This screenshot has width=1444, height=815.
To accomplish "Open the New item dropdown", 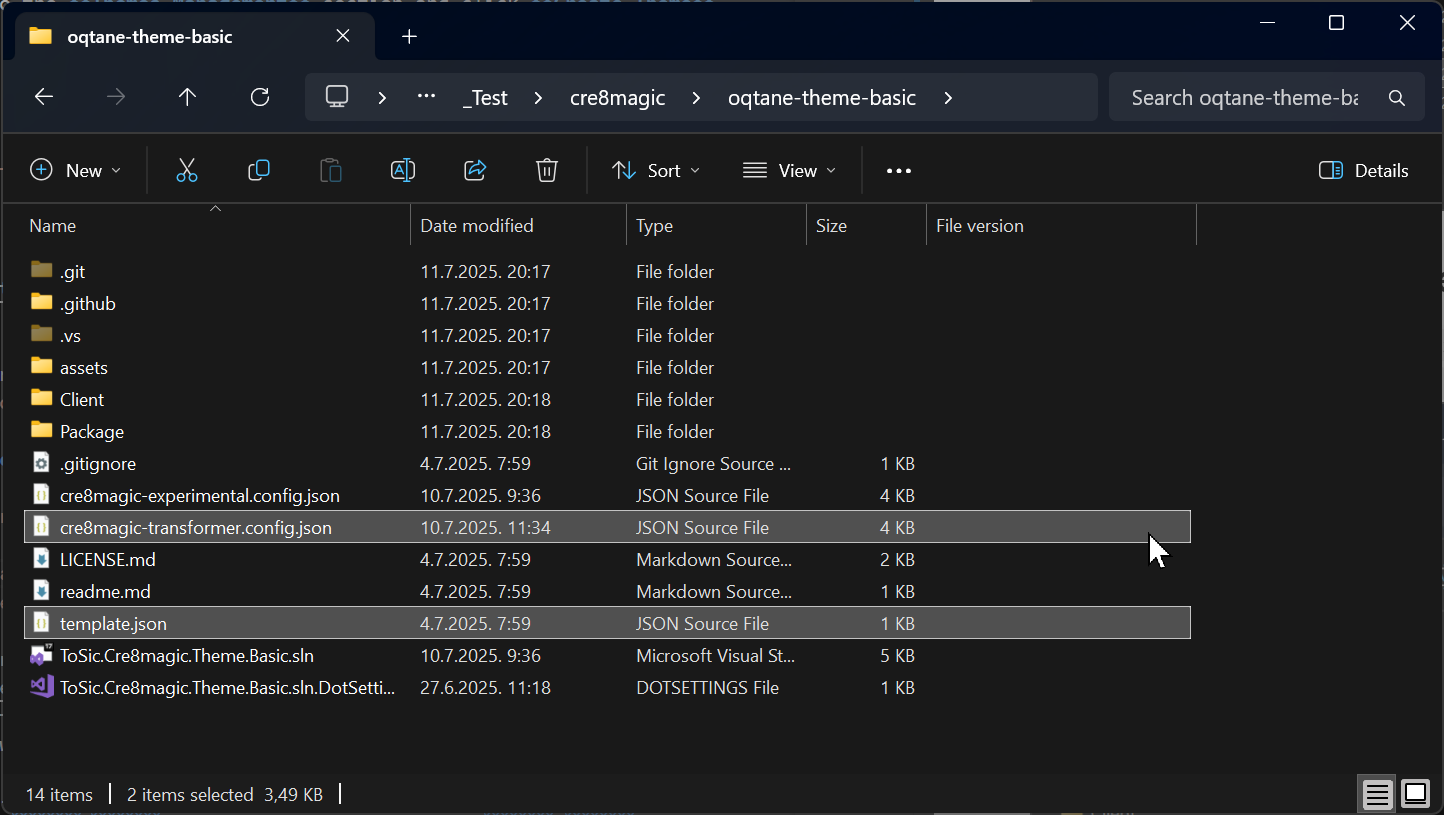I will tap(76, 170).
